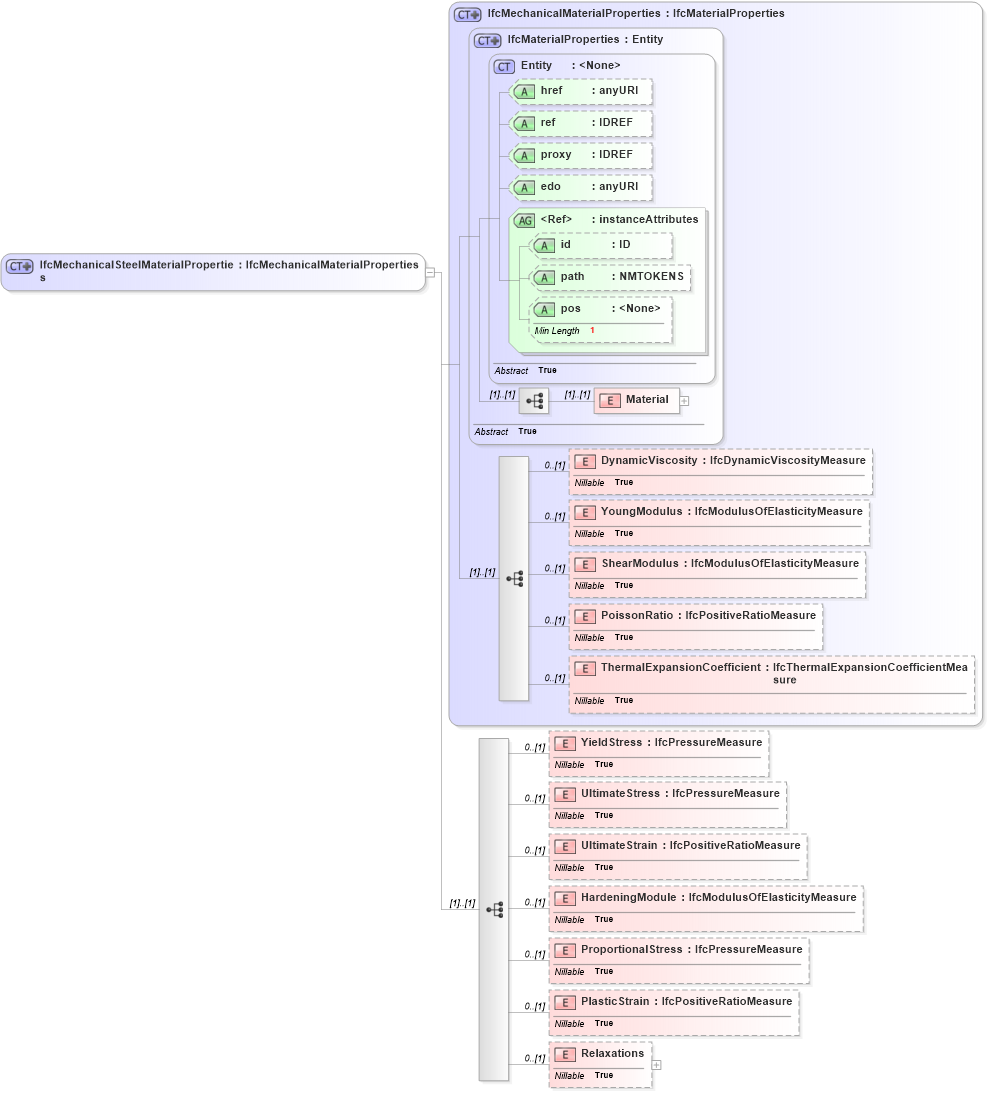
Task: Click the E icon of ThermalExpansionCoefficient
Action: pyautogui.click(x=585, y=668)
